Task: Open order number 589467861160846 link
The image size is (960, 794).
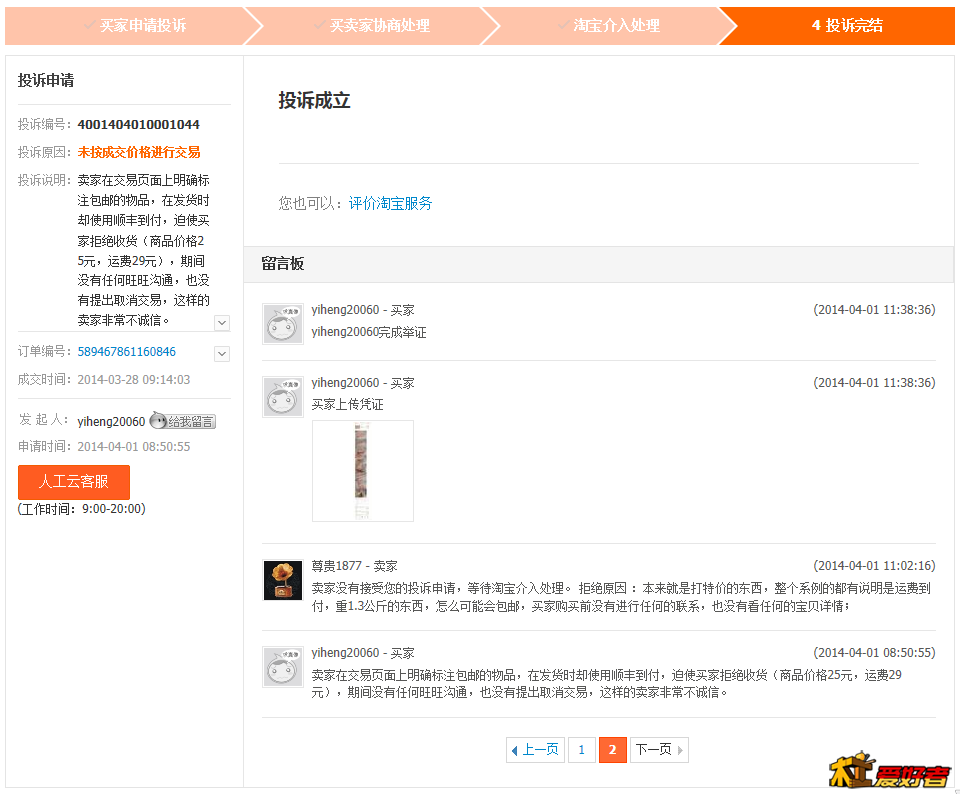Action: [x=127, y=351]
